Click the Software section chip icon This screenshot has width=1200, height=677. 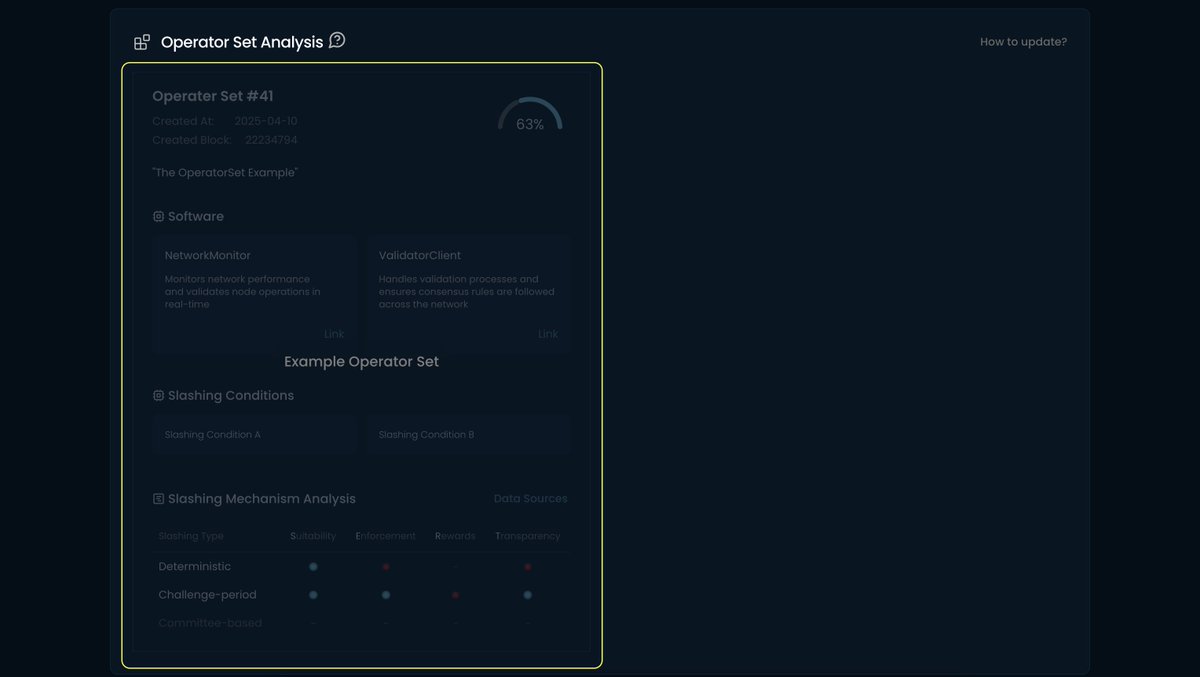[158, 216]
